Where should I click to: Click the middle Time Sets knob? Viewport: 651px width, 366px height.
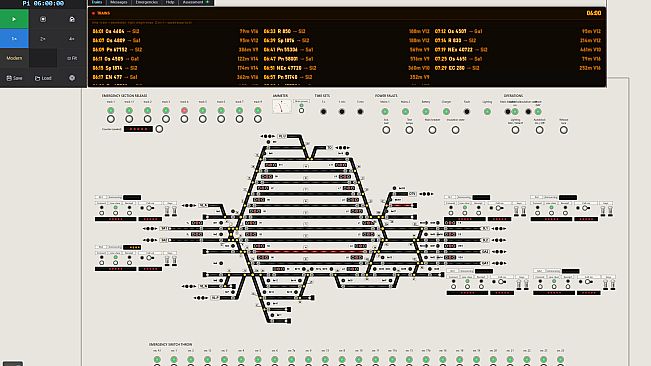tap(342, 112)
